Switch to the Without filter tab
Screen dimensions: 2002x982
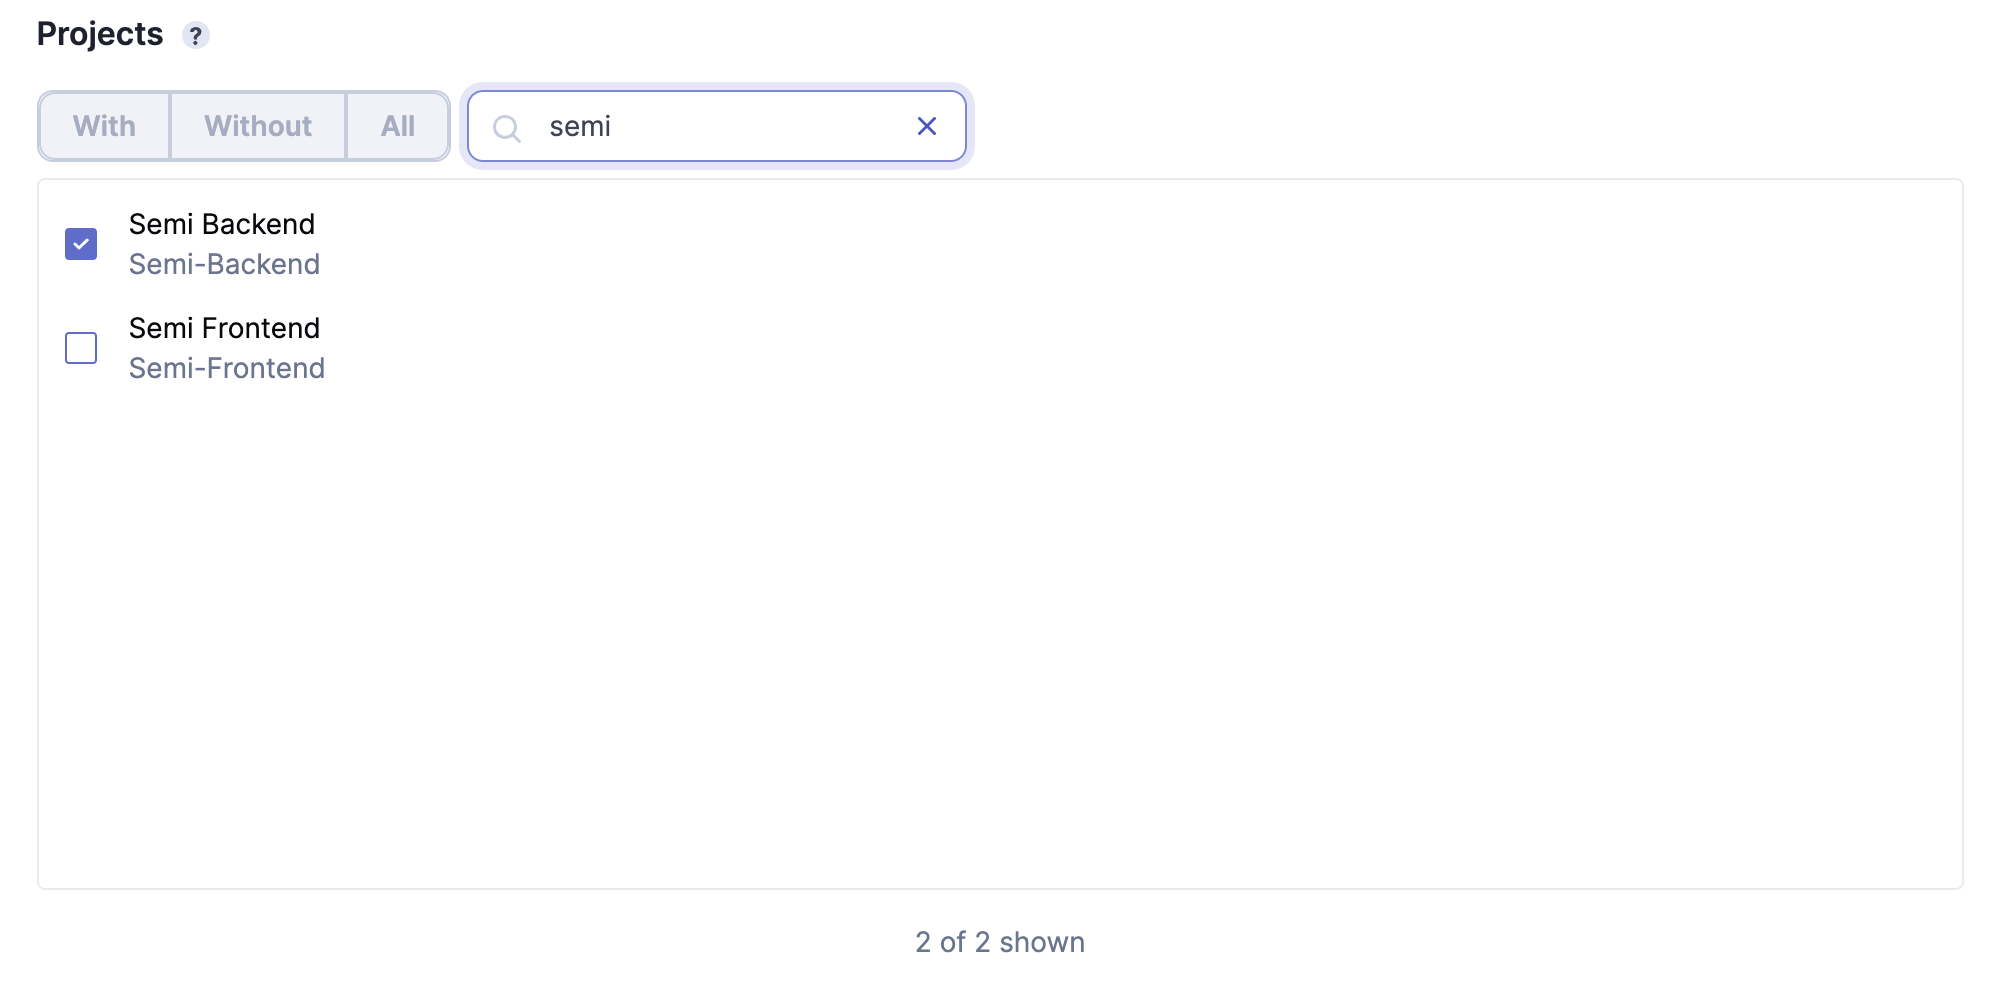(x=258, y=126)
